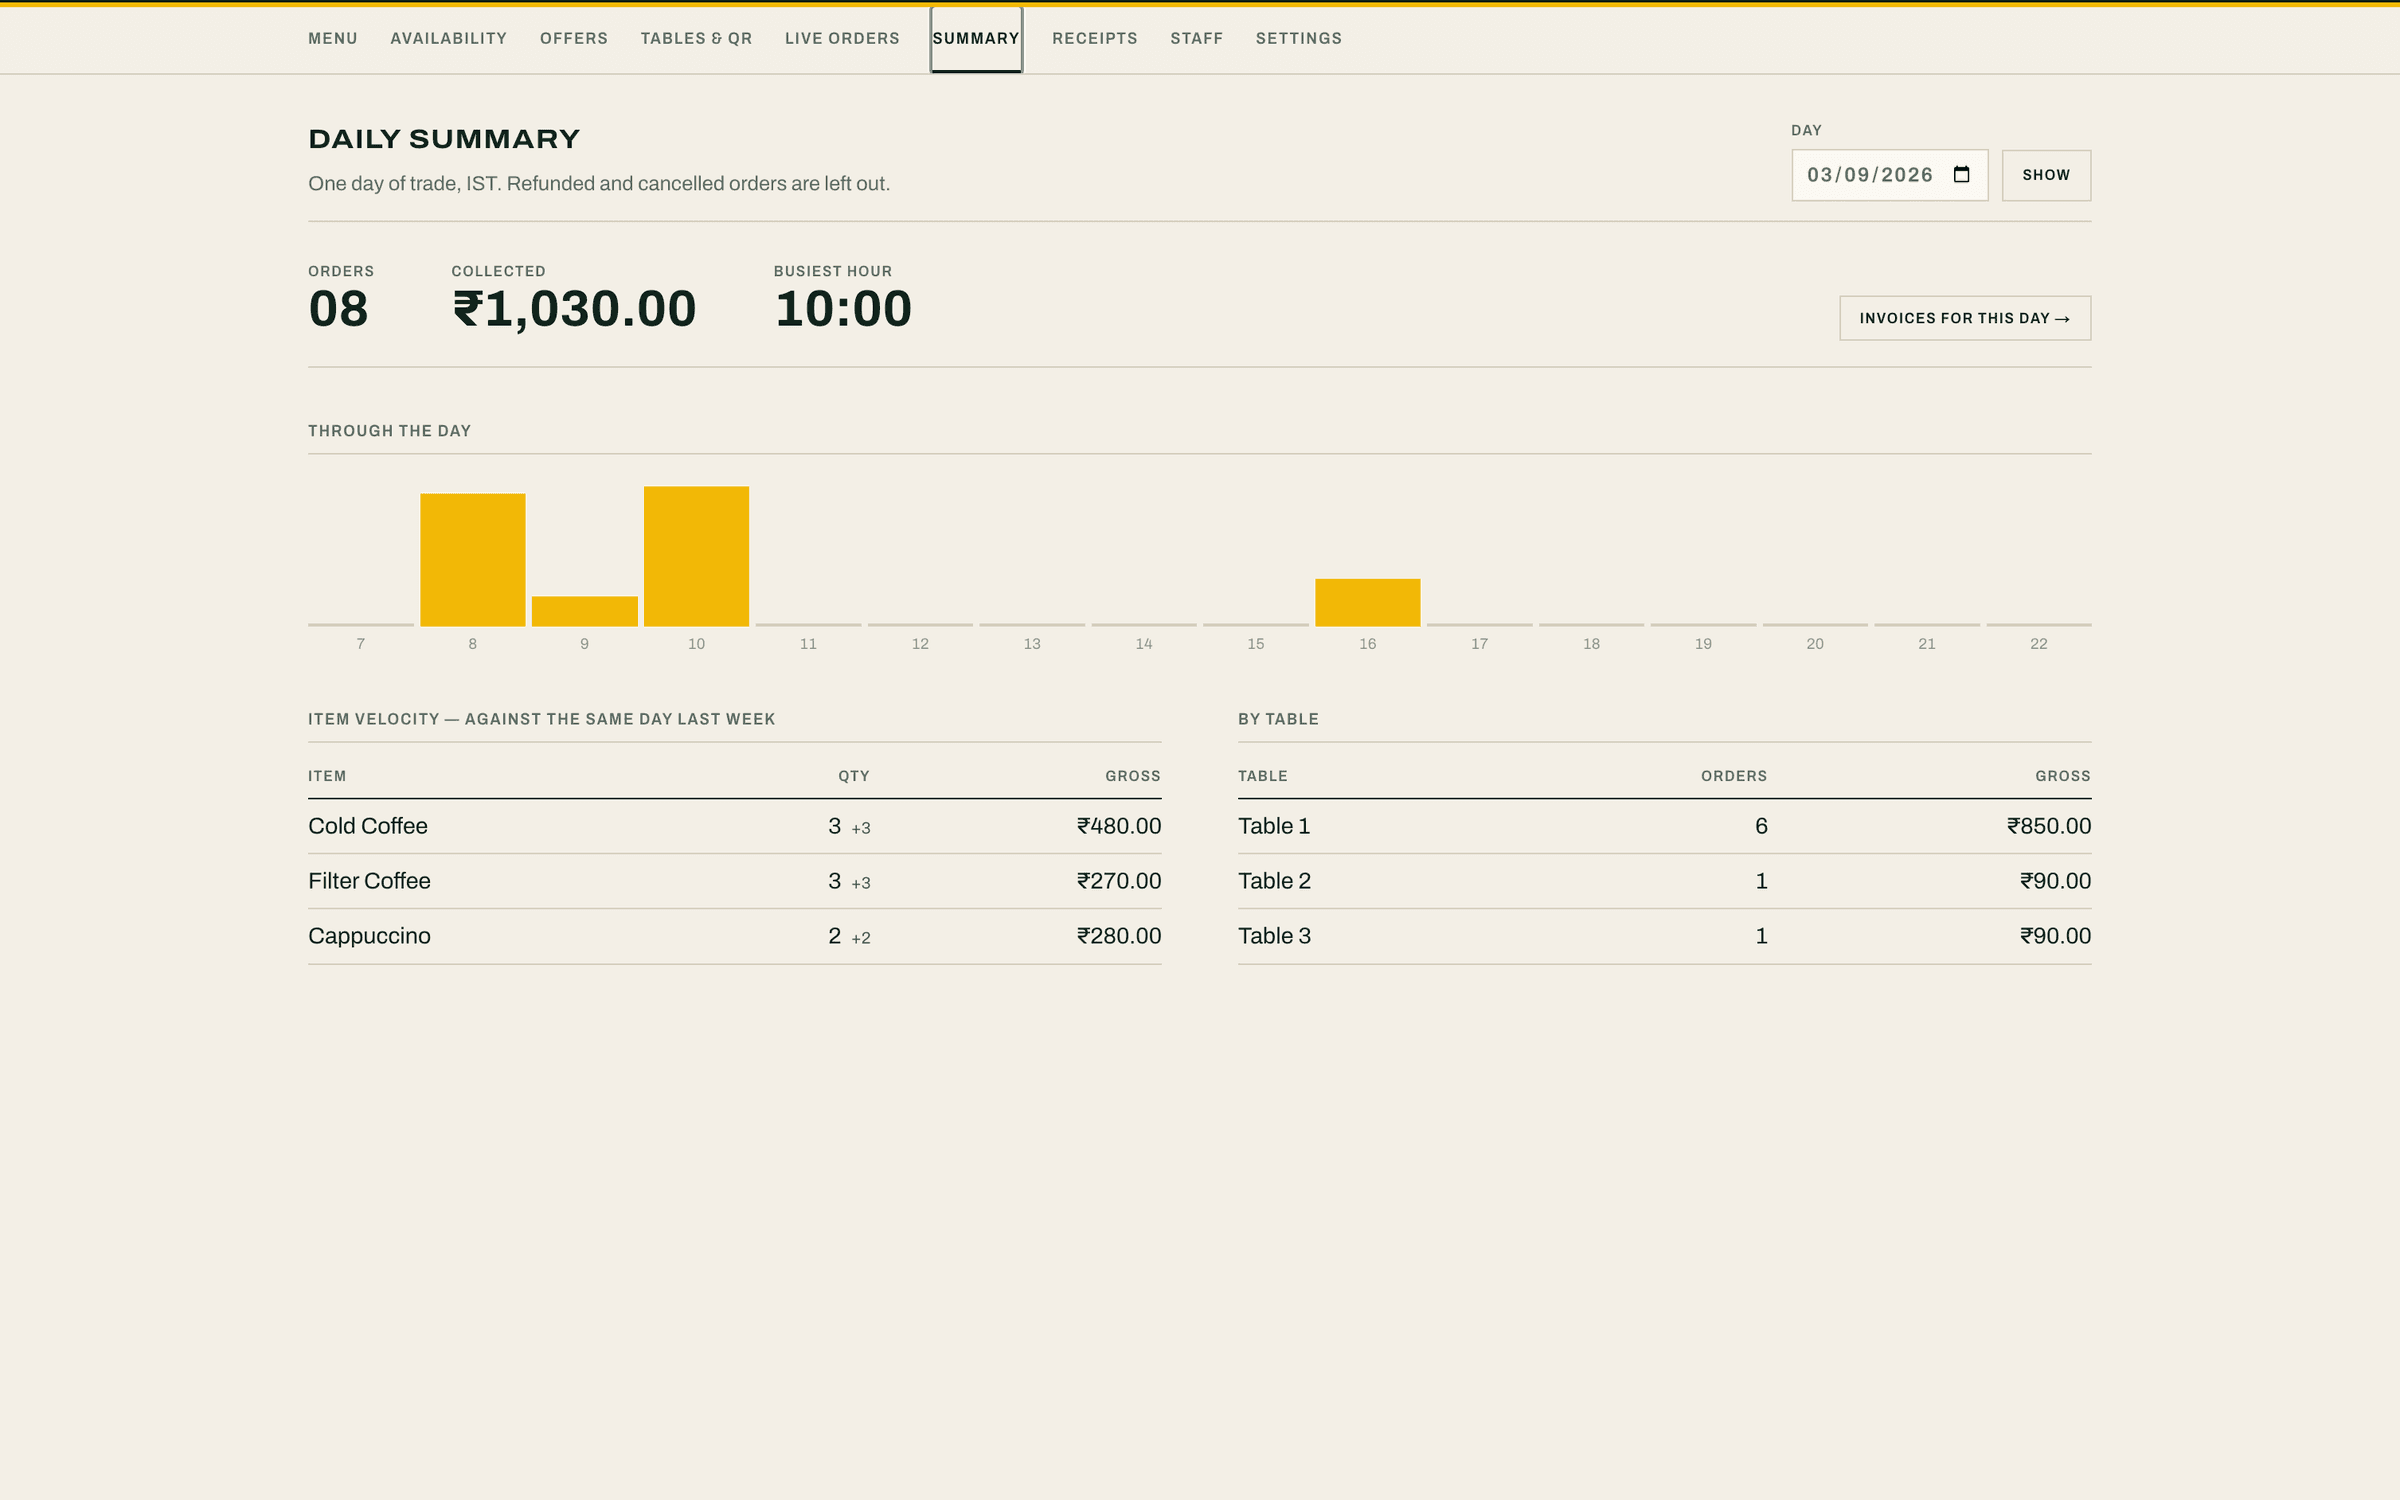This screenshot has height=1500, width=2400.
Task: Click the Table 1 row label
Action: tap(1274, 826)
